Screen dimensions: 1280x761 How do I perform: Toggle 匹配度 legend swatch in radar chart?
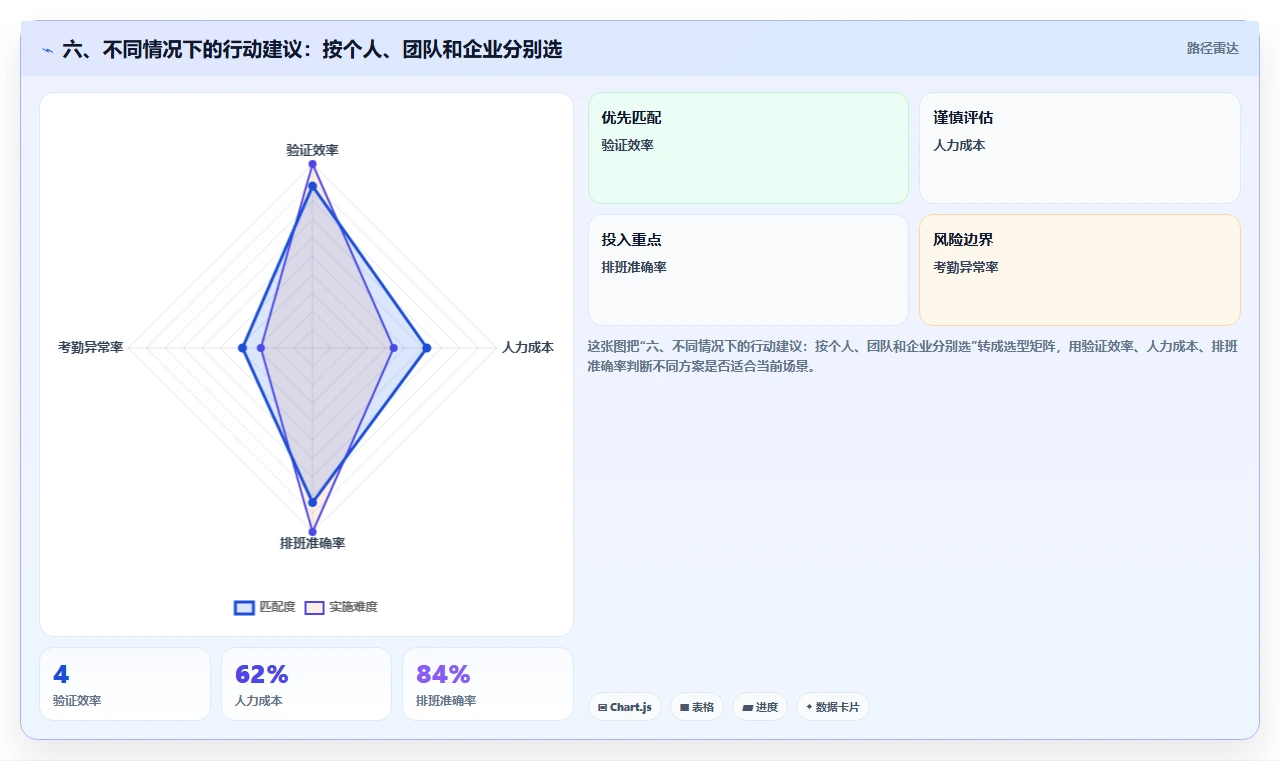pos(244,607)
